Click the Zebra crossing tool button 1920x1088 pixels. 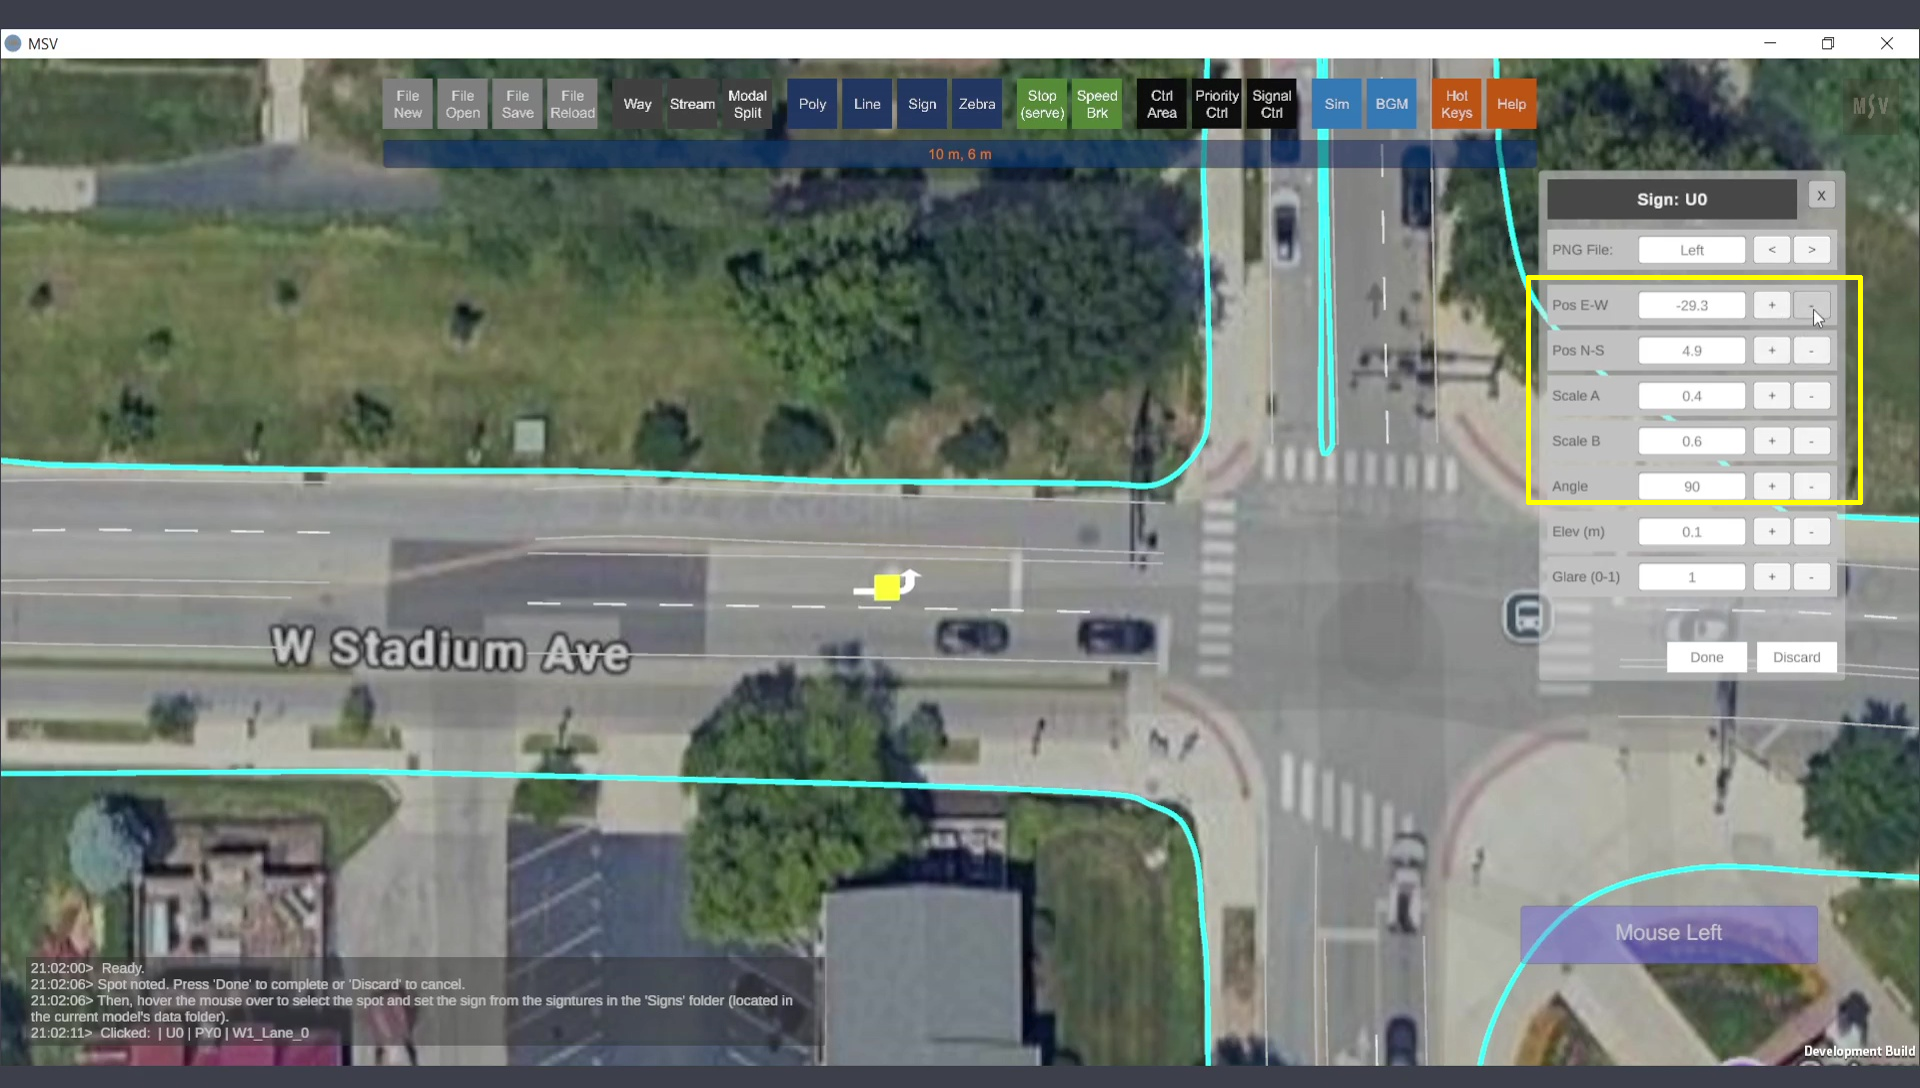[x=976, y=104]
